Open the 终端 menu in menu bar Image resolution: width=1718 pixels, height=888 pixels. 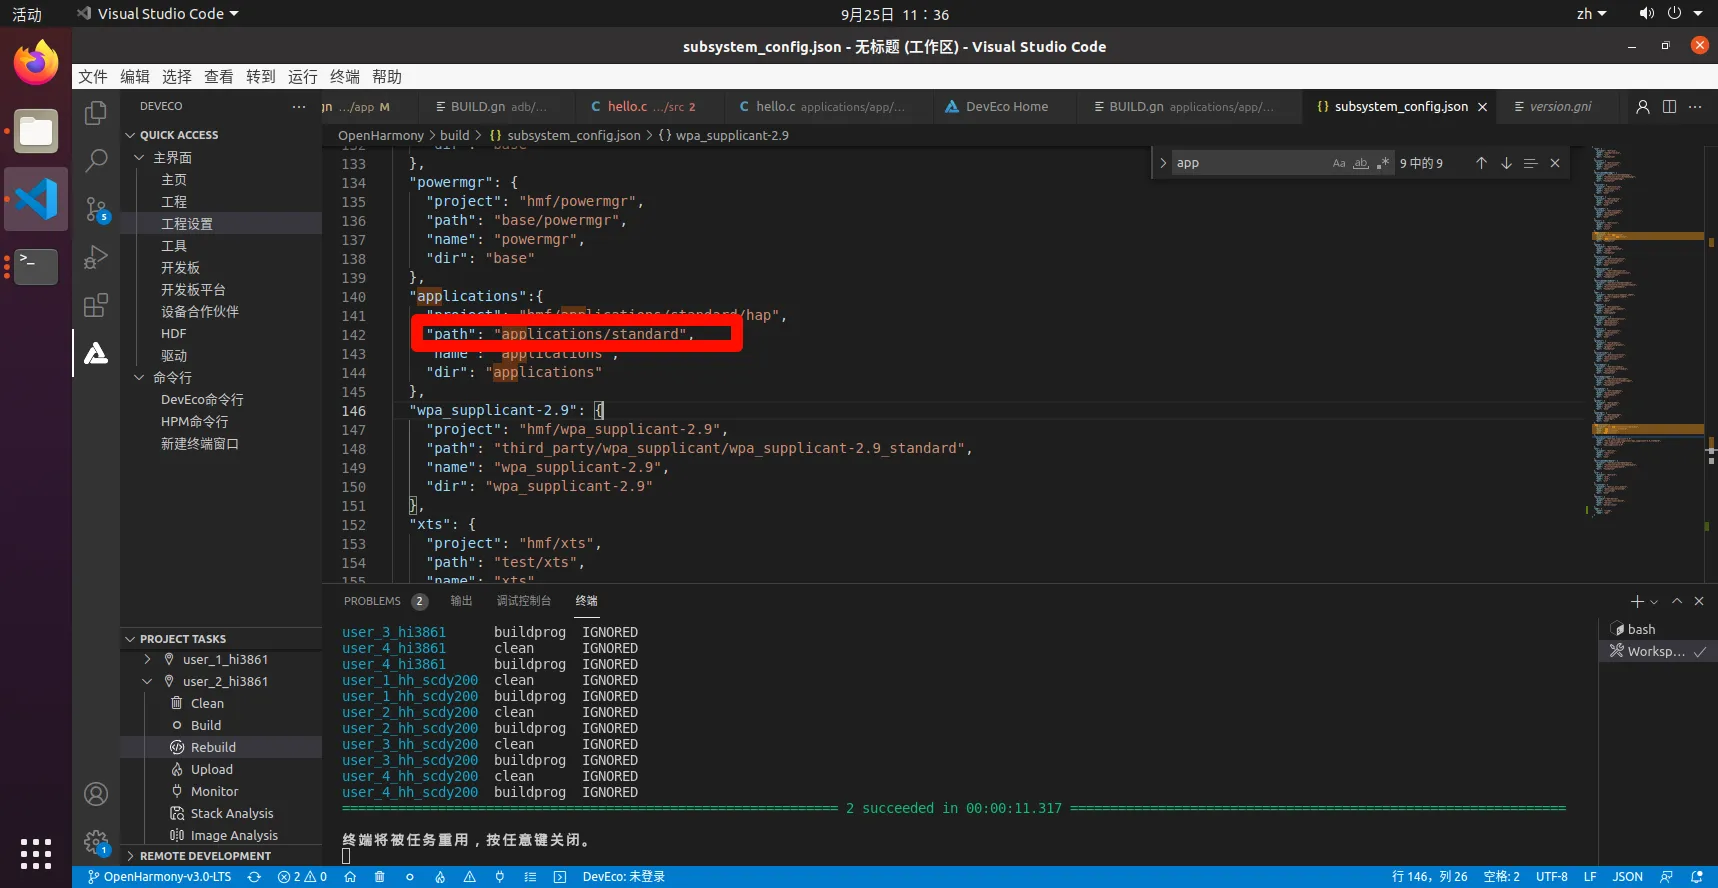(345, 77)
